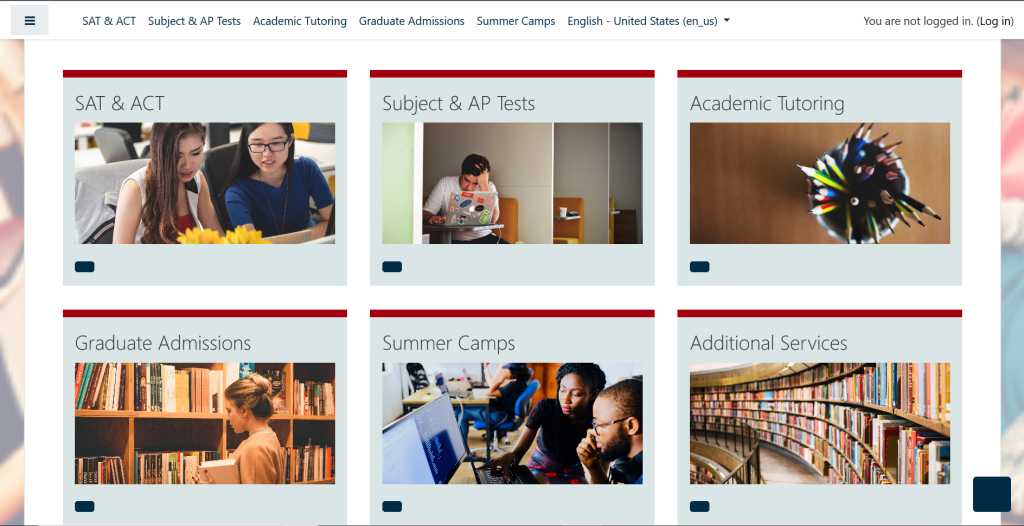Viewport: 1024px width, 526px height.
Task: Click the Additional Services card heading
Action: (x=769, y=343)
